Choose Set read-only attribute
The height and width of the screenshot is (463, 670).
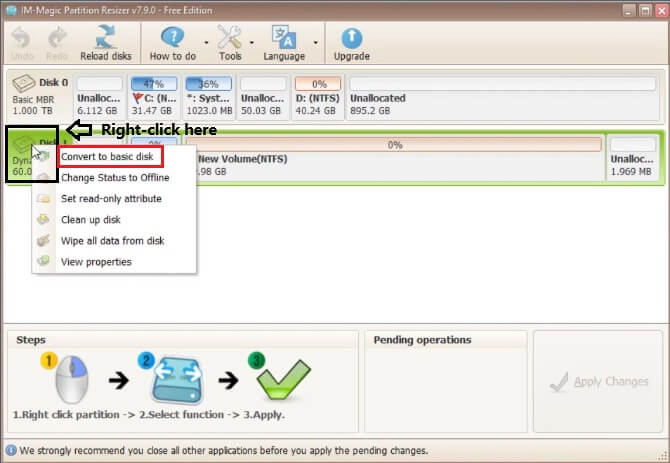114,198
